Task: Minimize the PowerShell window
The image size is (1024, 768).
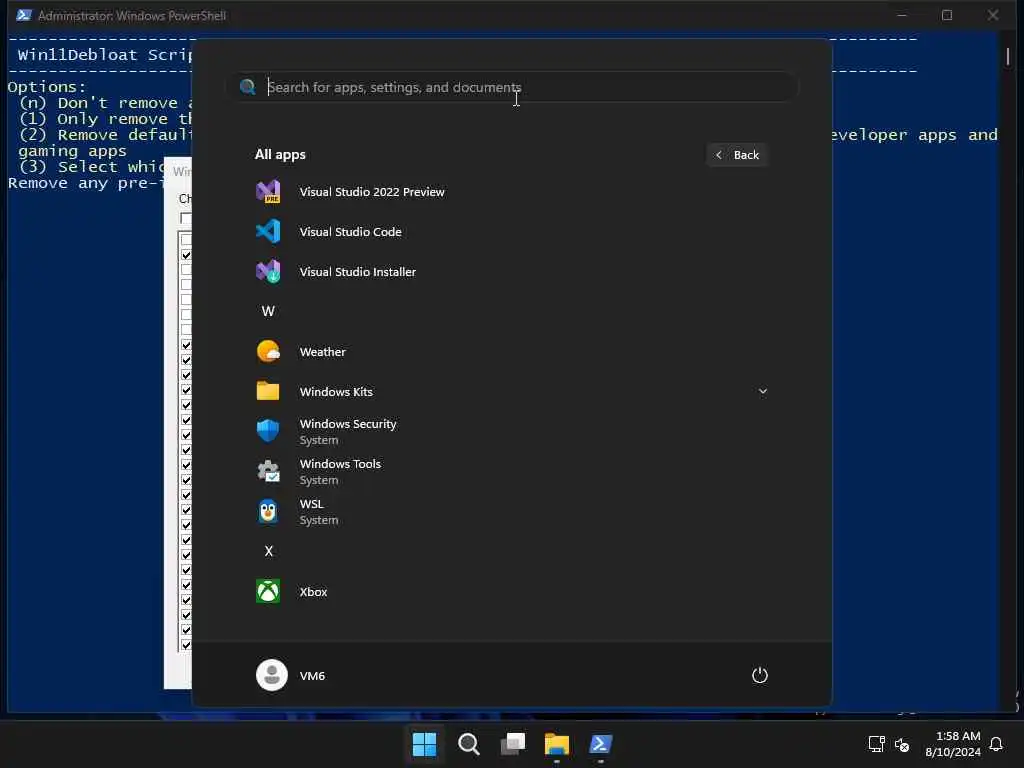Action: pyautogui.click(x=902, y=15)
